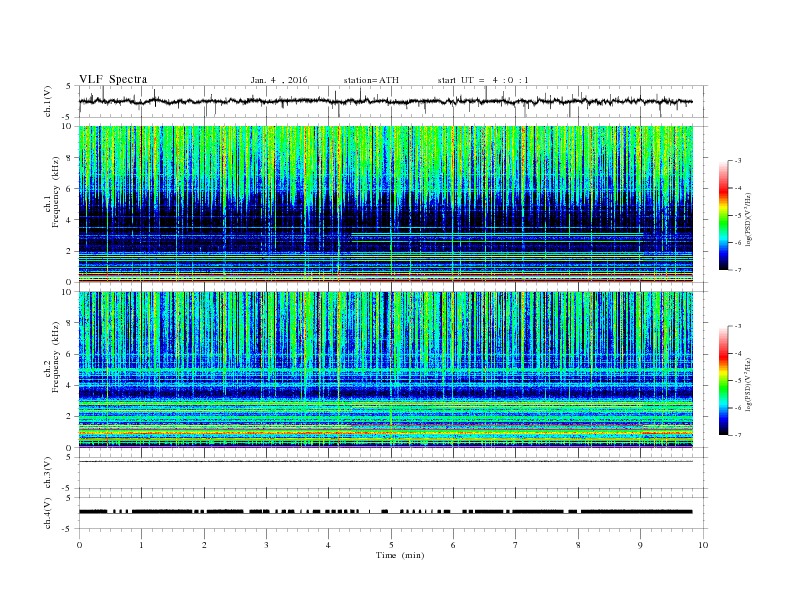Click the ch.1 color bar "log(PSD)(V²/Hz)" label

tap(748, 220)
